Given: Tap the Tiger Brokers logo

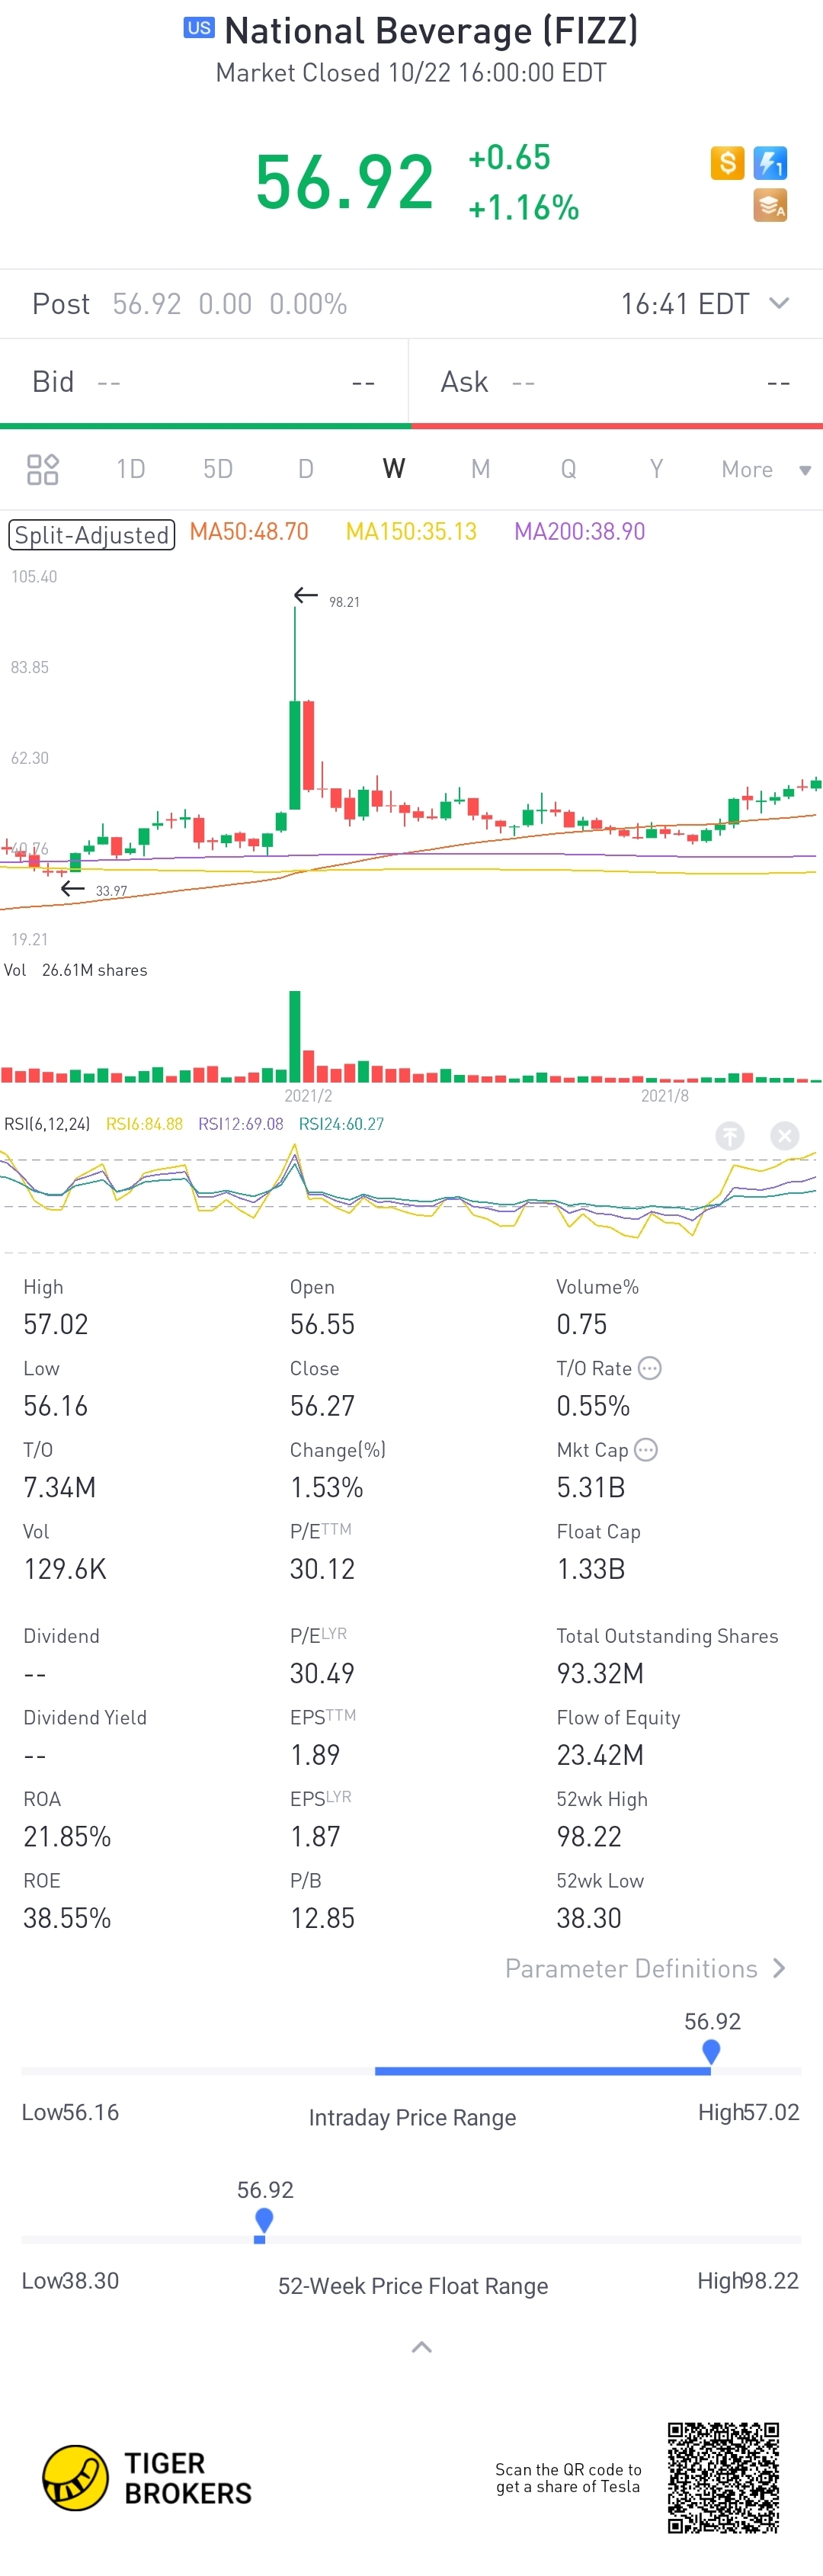Looking at the screenshot, I should [147, 2477].
